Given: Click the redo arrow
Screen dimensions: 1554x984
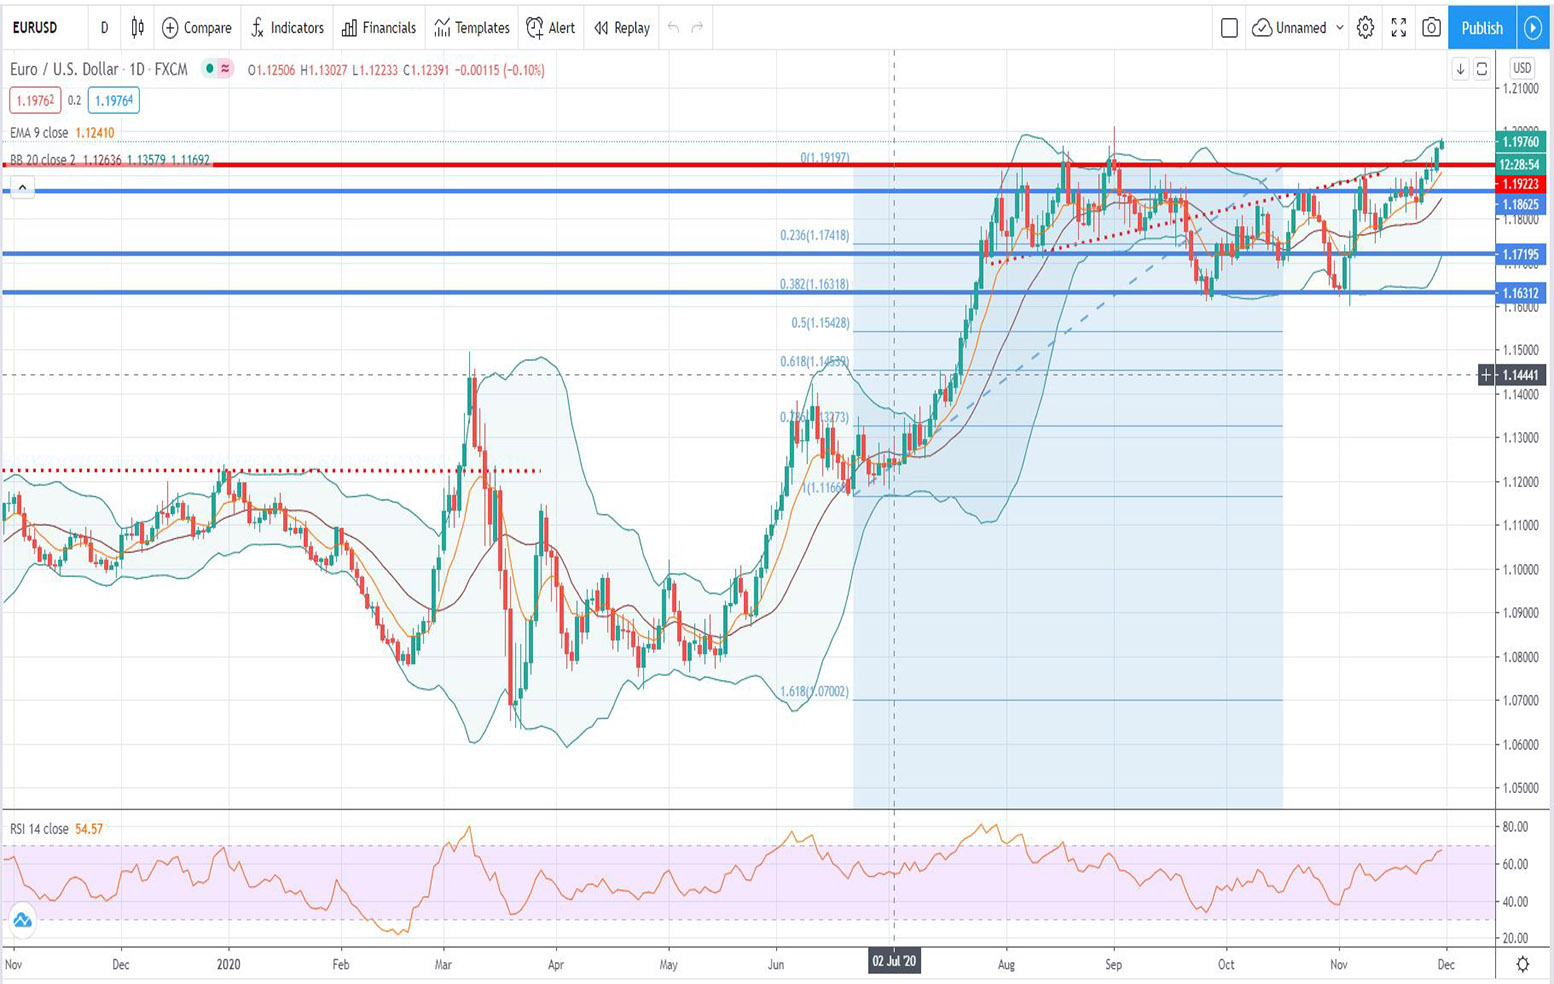Looking at the screenshot, I should point(697,28).
